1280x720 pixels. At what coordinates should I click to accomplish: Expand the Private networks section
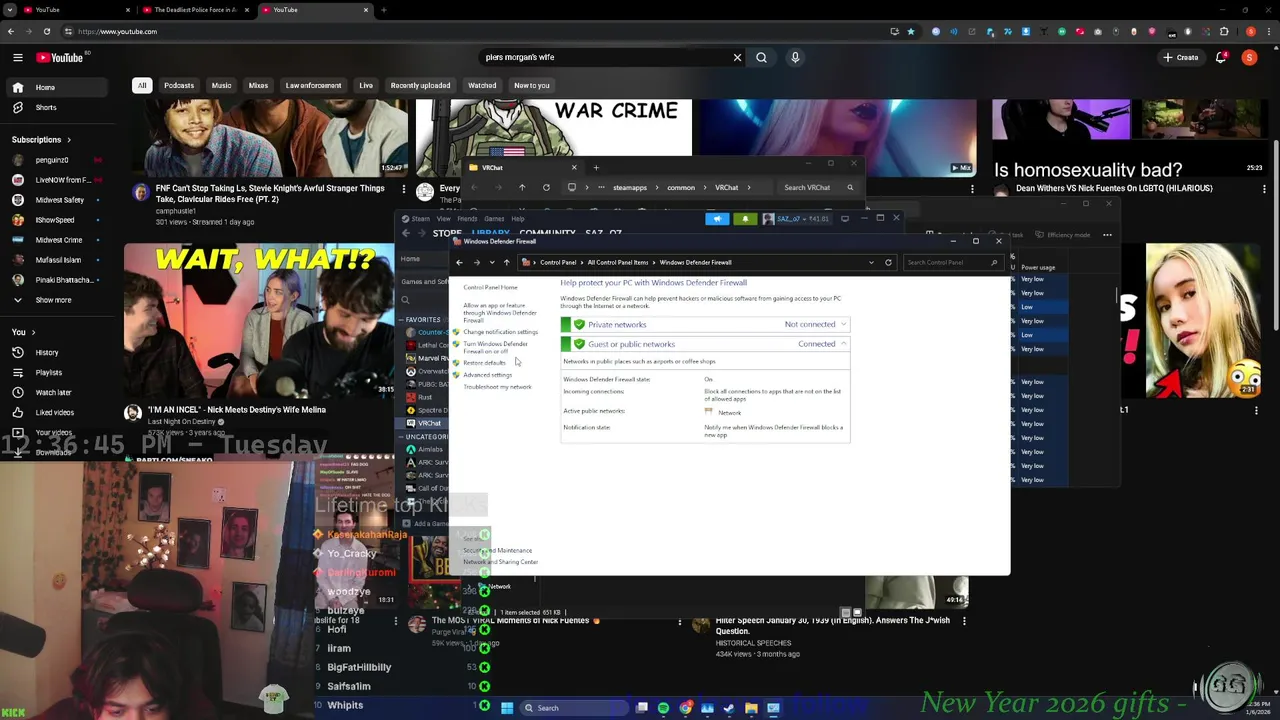pyautogui.click(x=844, y=324)
